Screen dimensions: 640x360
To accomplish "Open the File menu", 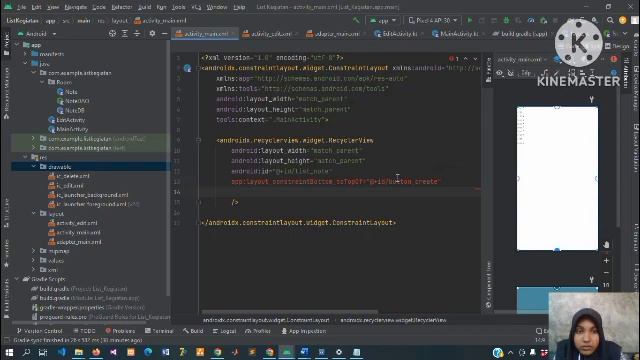I will (21, 7).
